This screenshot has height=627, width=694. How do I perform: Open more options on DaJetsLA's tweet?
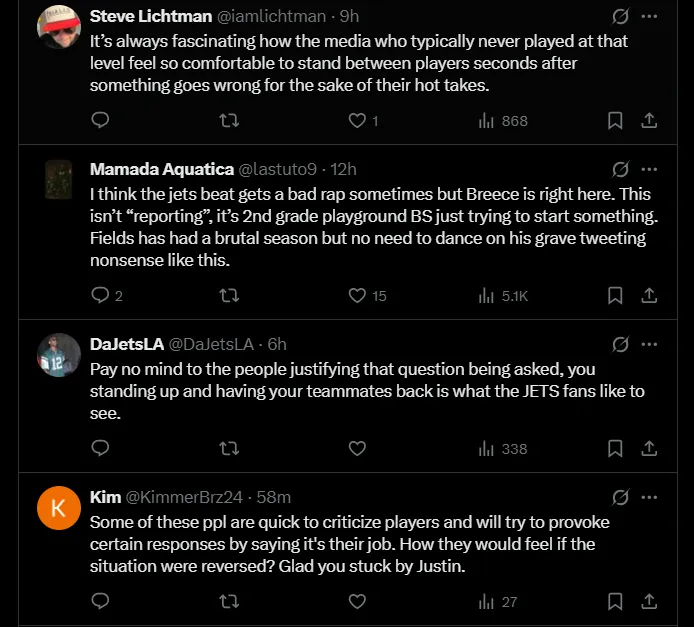(x=649, y=345)
